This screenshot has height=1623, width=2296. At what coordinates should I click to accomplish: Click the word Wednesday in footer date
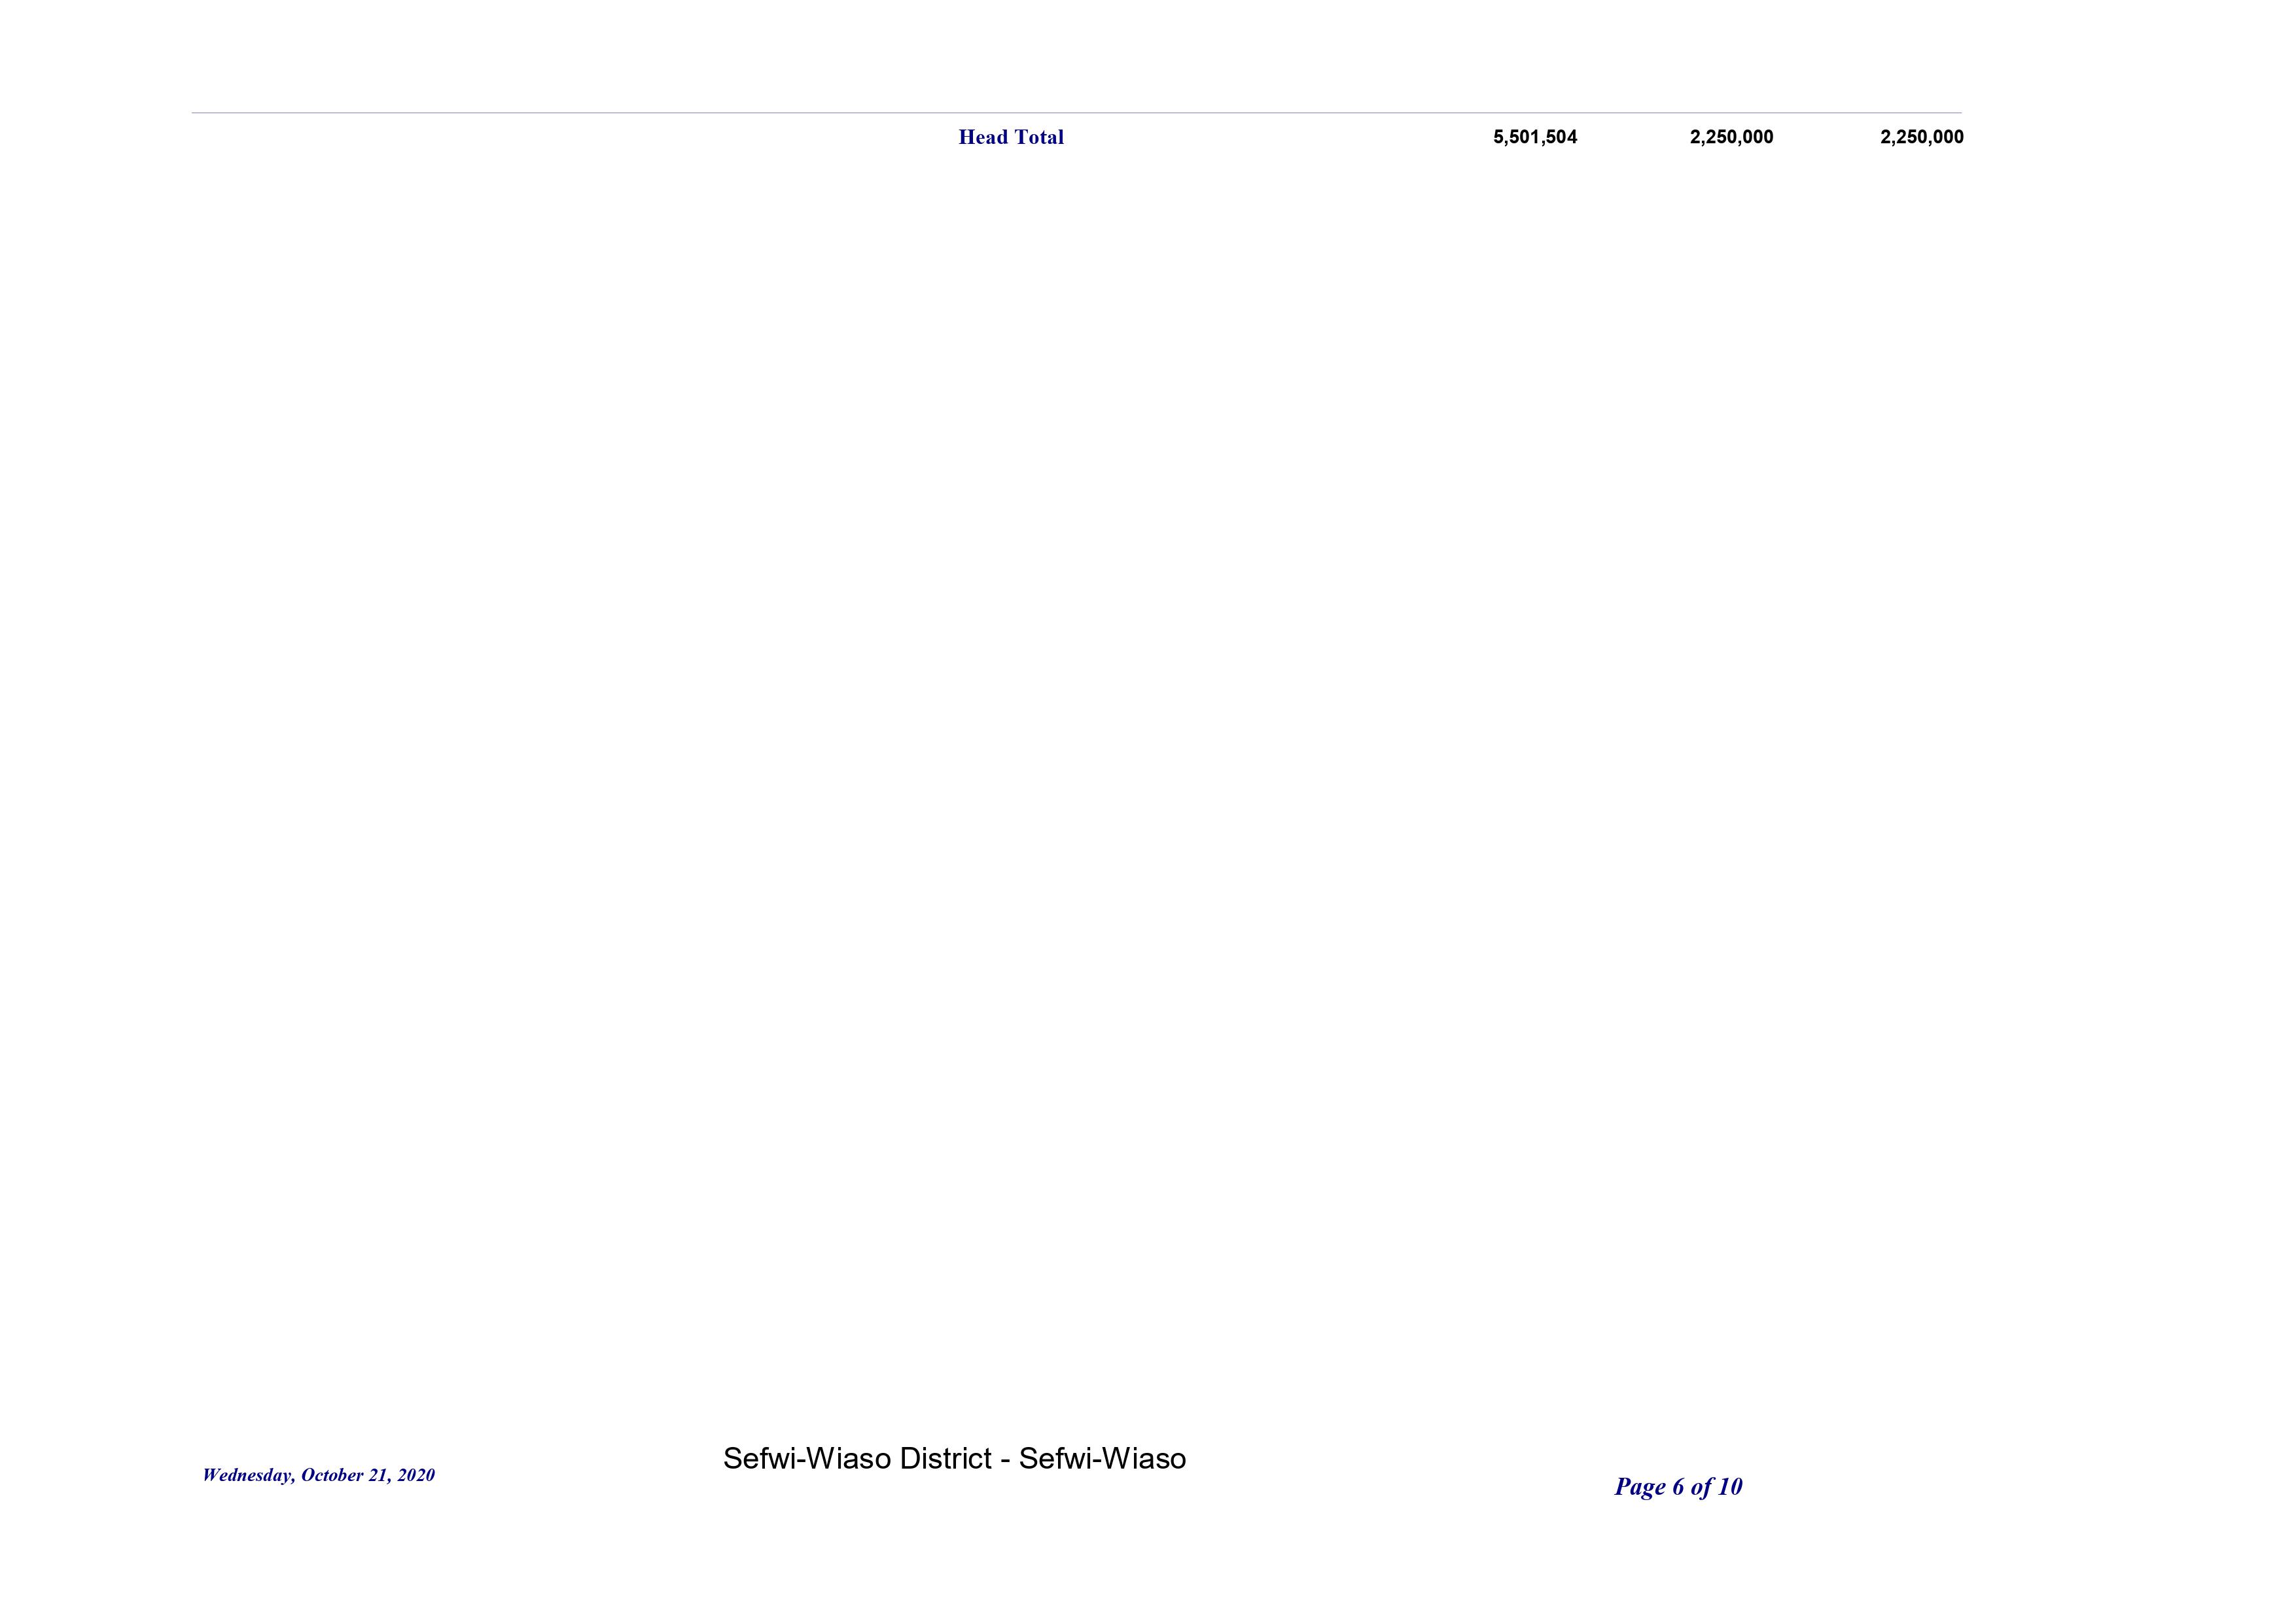[x=246, y=1475]
